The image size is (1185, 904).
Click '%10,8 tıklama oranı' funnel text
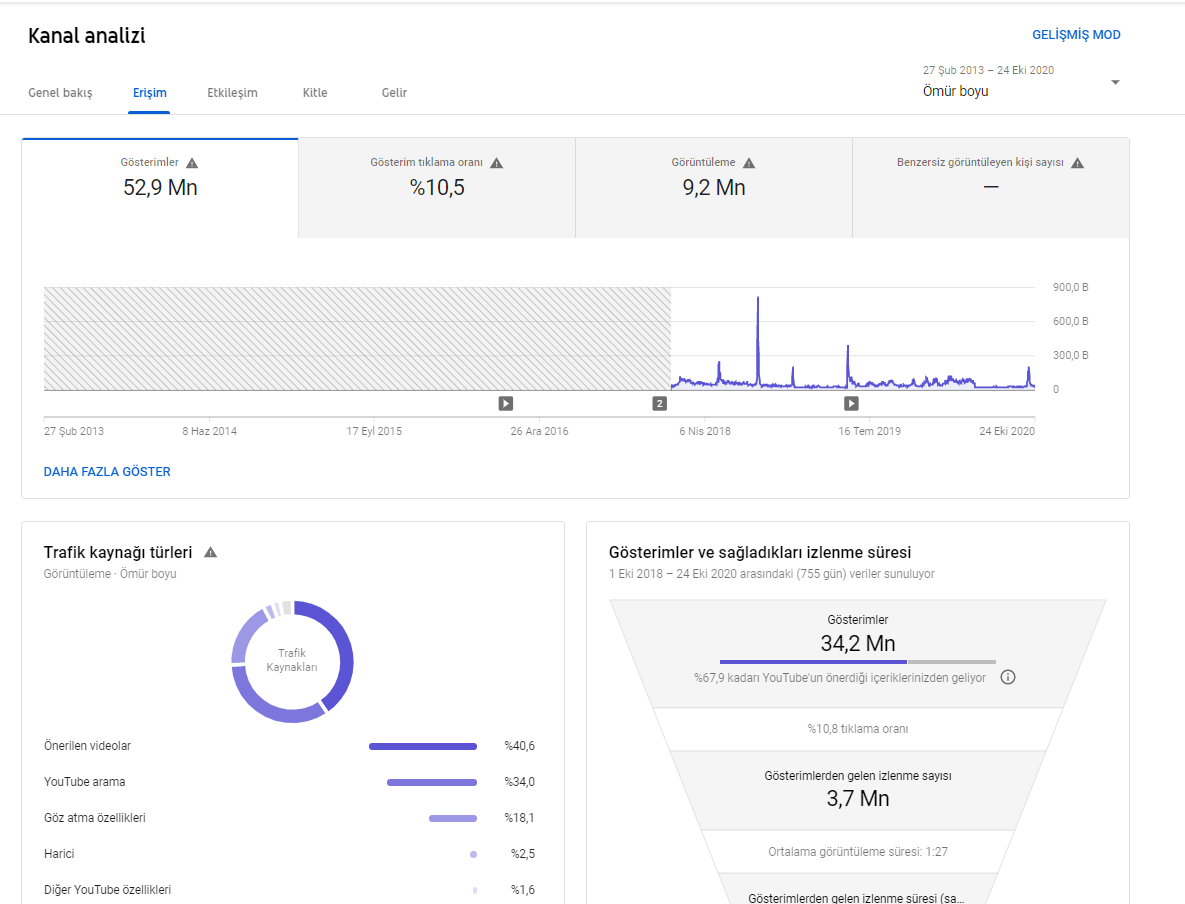tap(858, 729)
